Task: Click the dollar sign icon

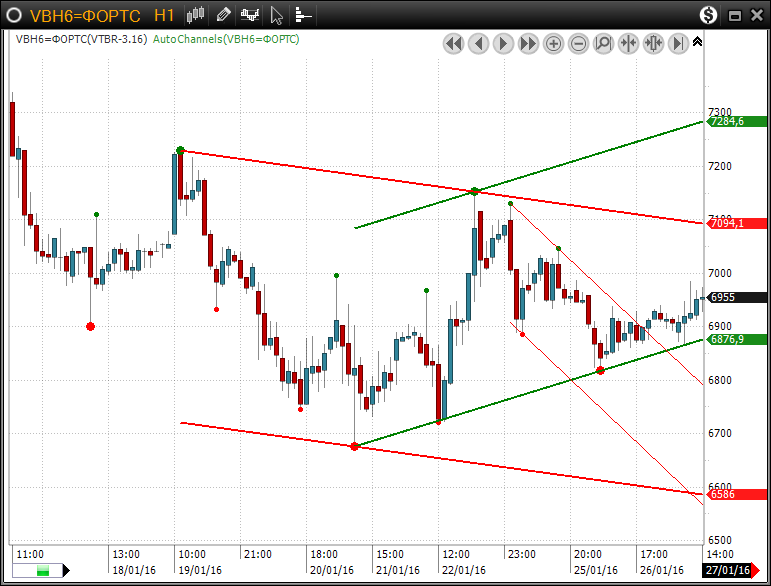Action: pyautogui.click(x=708, y=15)
